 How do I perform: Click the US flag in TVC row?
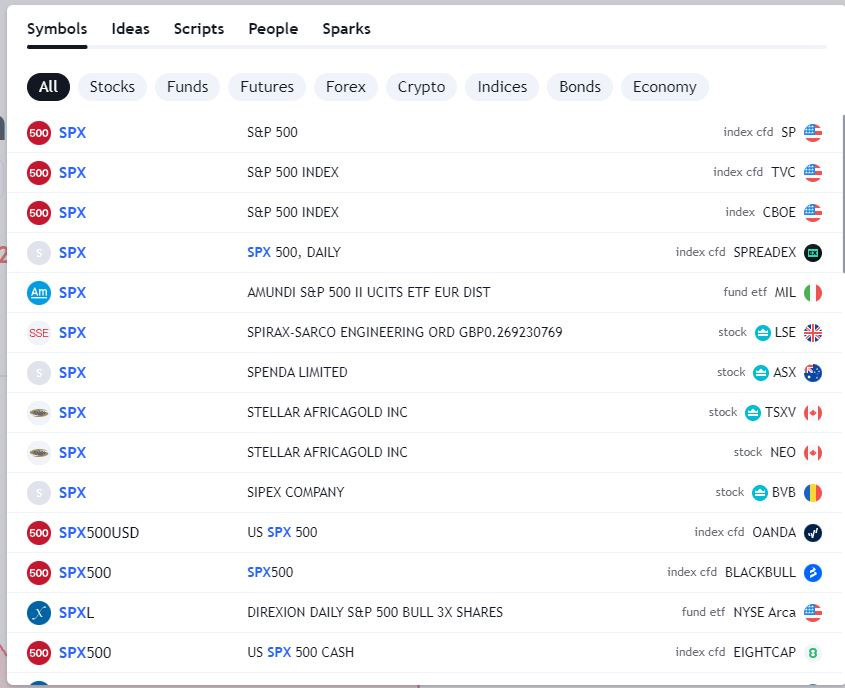pyautogui.click(x=813, y=173)
